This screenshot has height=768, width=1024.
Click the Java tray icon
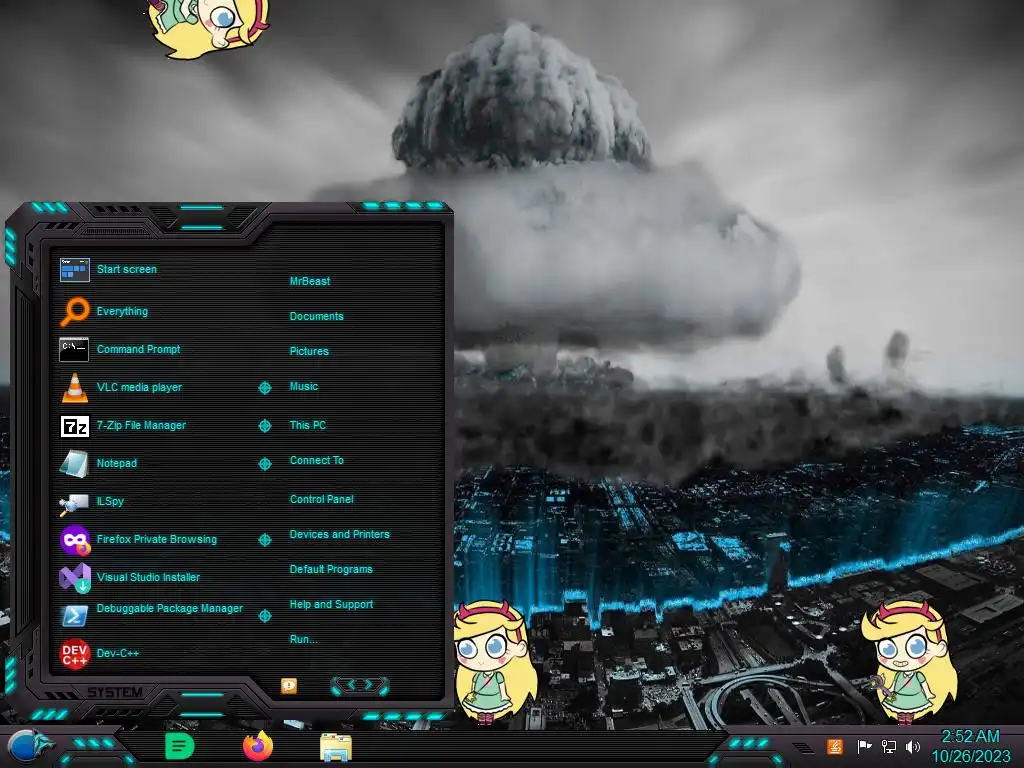[x=835, y=746]
